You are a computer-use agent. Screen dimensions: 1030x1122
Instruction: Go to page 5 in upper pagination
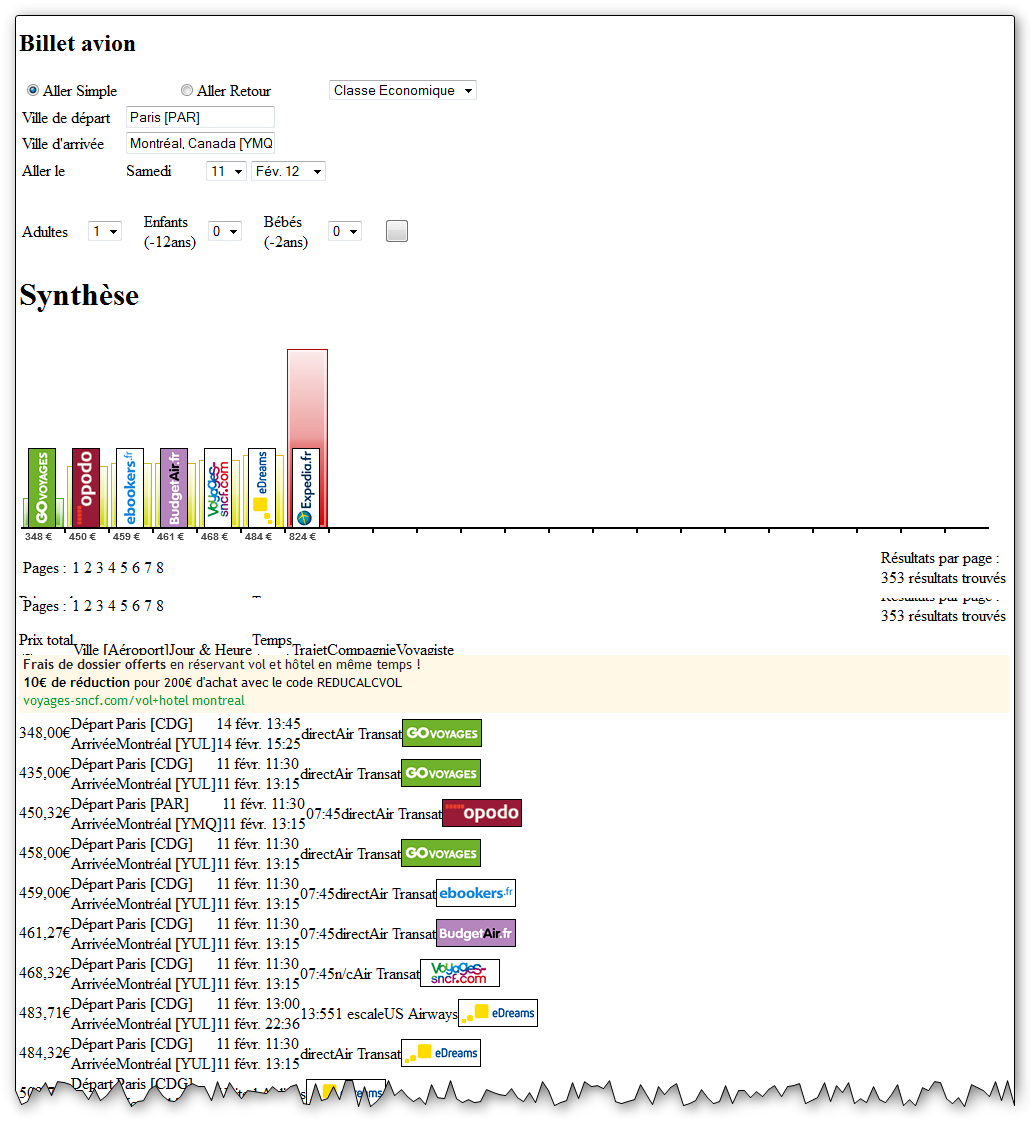124,568
